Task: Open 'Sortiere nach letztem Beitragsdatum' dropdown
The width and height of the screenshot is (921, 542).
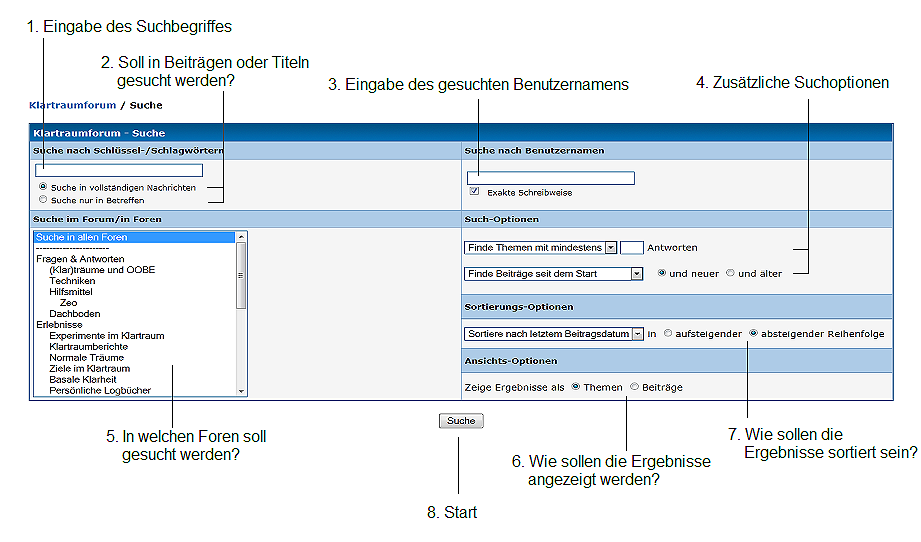Action: (x=553, y=334)
